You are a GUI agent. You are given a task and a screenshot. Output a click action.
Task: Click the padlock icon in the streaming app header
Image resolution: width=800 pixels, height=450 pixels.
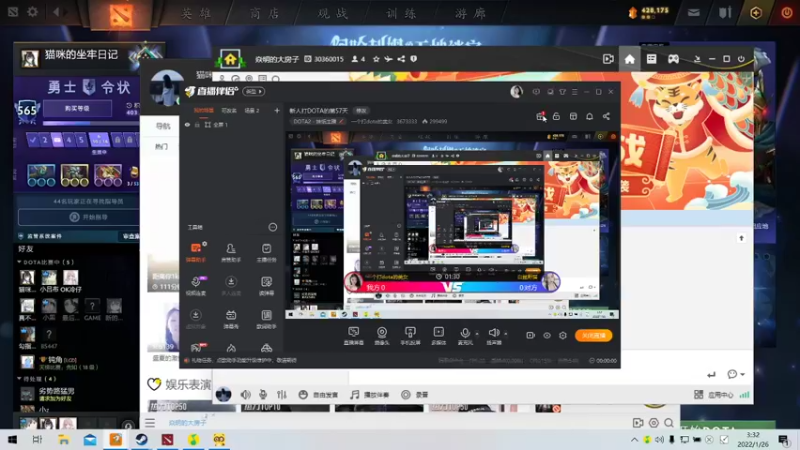(556, 117)
